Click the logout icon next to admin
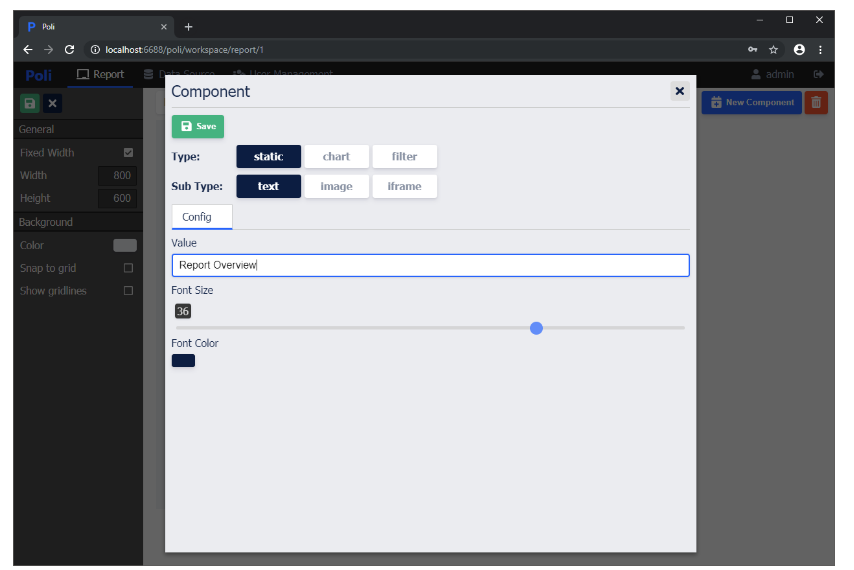The height and width of the screenshot is (570, 854). pos(818,74)
